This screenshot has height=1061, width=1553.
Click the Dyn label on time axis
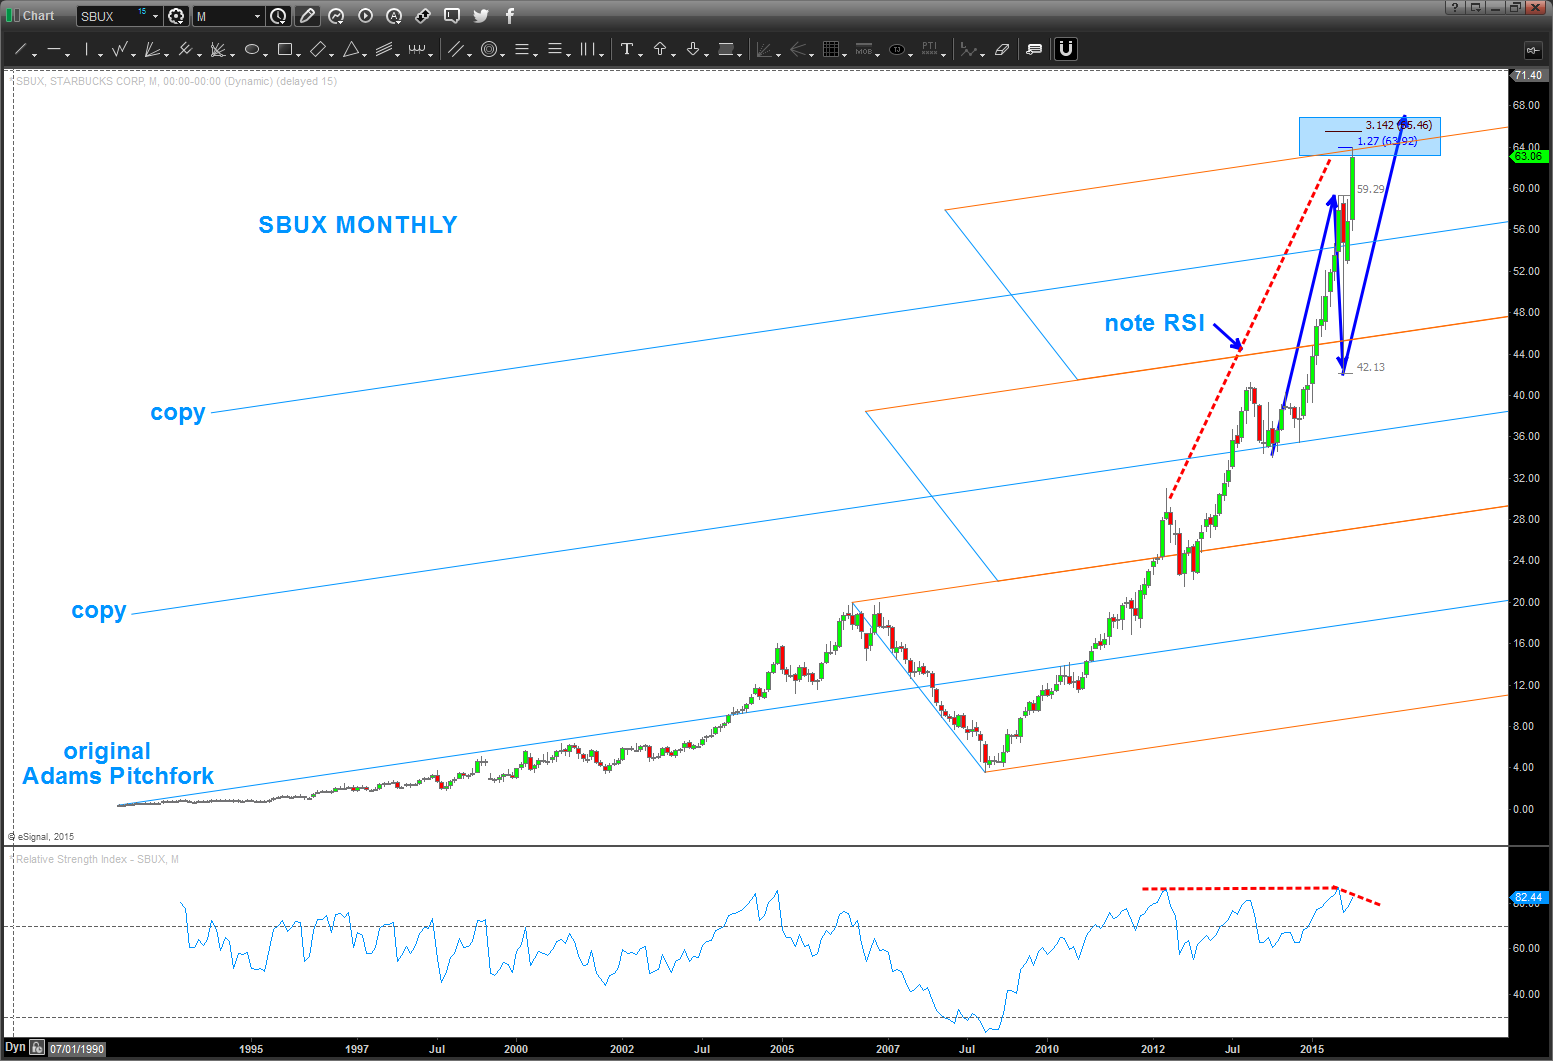pos(15,1048)
